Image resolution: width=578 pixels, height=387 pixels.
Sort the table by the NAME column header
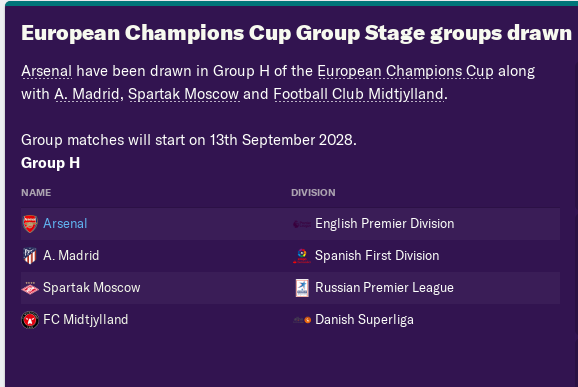[x=36, y=193]
